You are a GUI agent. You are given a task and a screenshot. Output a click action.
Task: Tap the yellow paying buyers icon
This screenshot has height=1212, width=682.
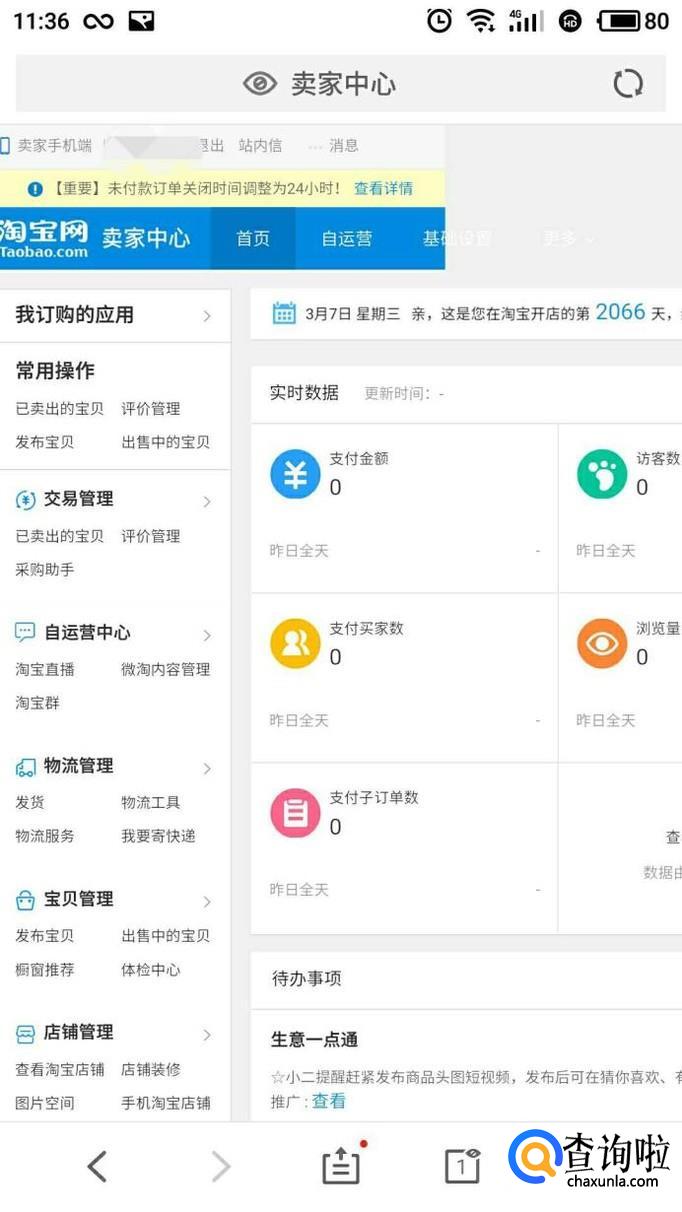295,644
